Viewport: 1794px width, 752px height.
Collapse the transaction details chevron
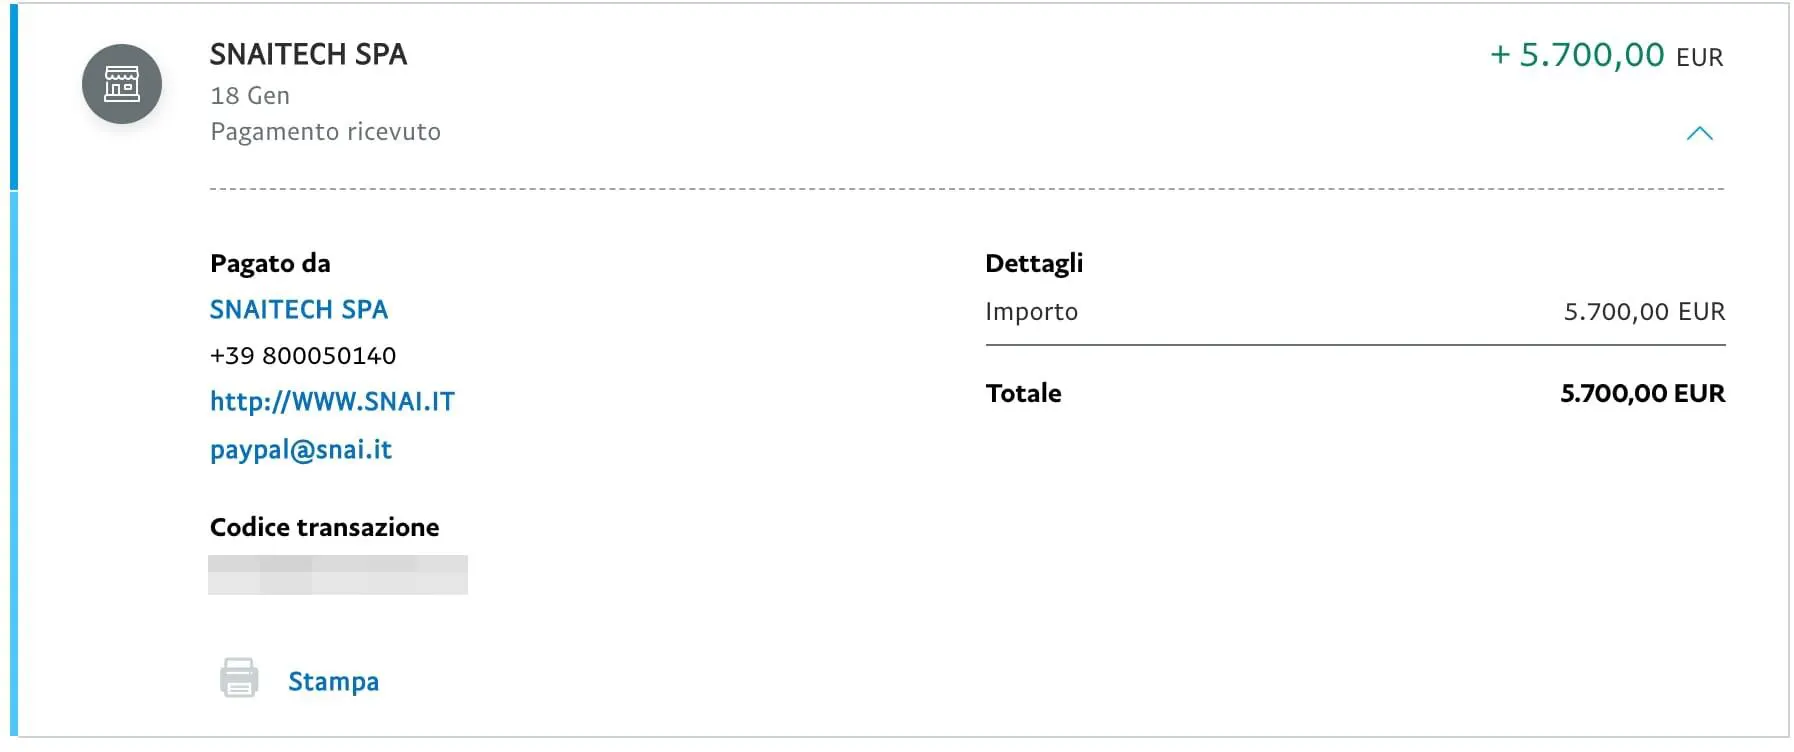click(1699, 133)
